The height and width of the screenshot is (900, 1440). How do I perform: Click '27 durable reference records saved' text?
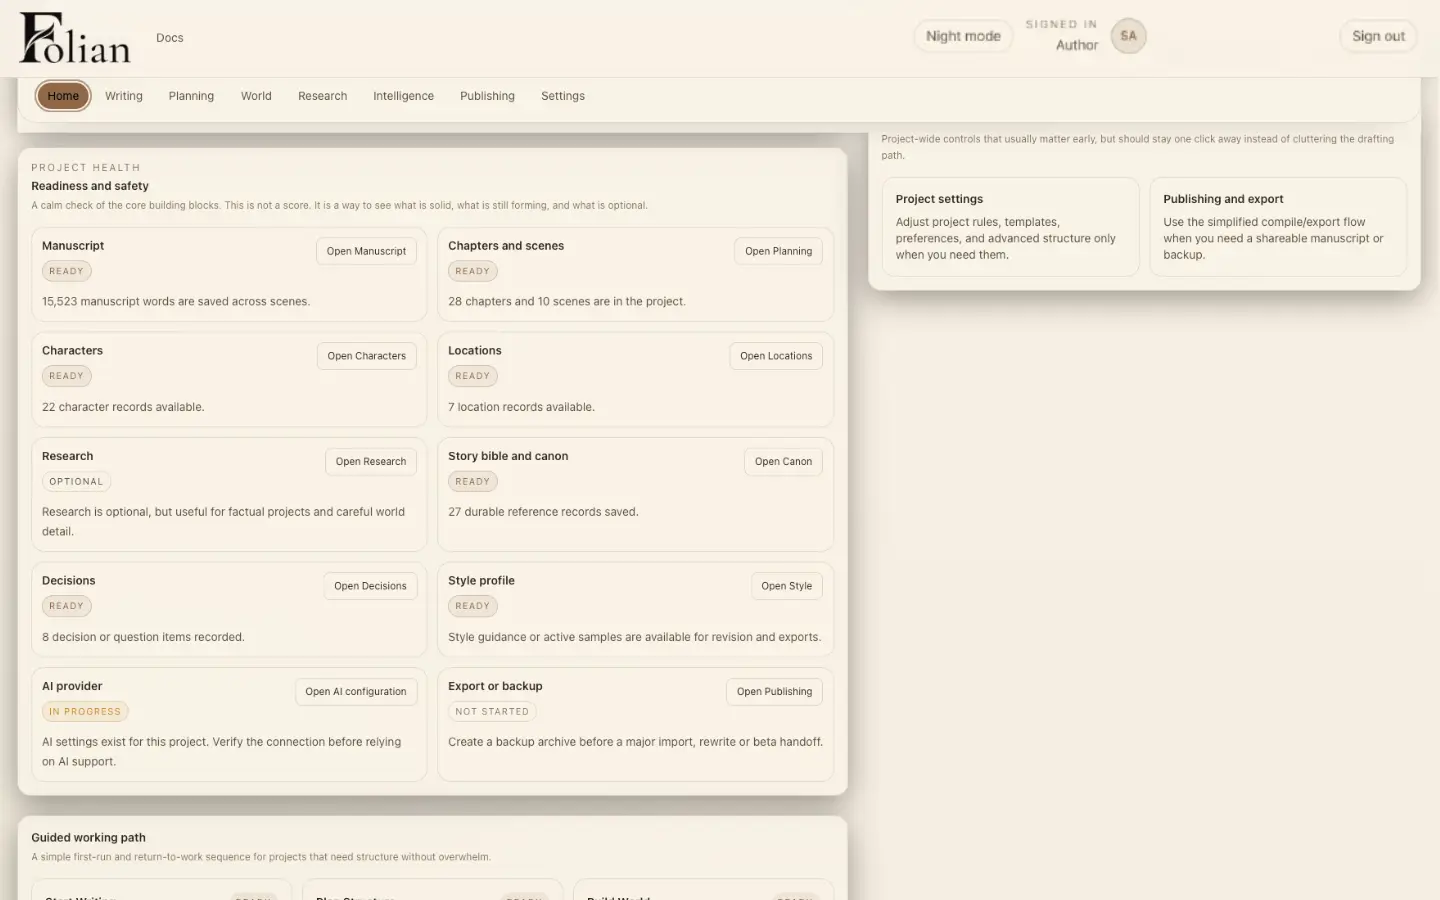point(543,512)
